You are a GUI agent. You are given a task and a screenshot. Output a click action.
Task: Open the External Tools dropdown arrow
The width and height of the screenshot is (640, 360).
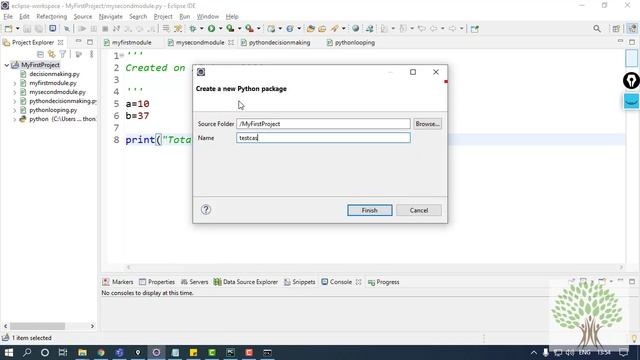pos(258,29)
